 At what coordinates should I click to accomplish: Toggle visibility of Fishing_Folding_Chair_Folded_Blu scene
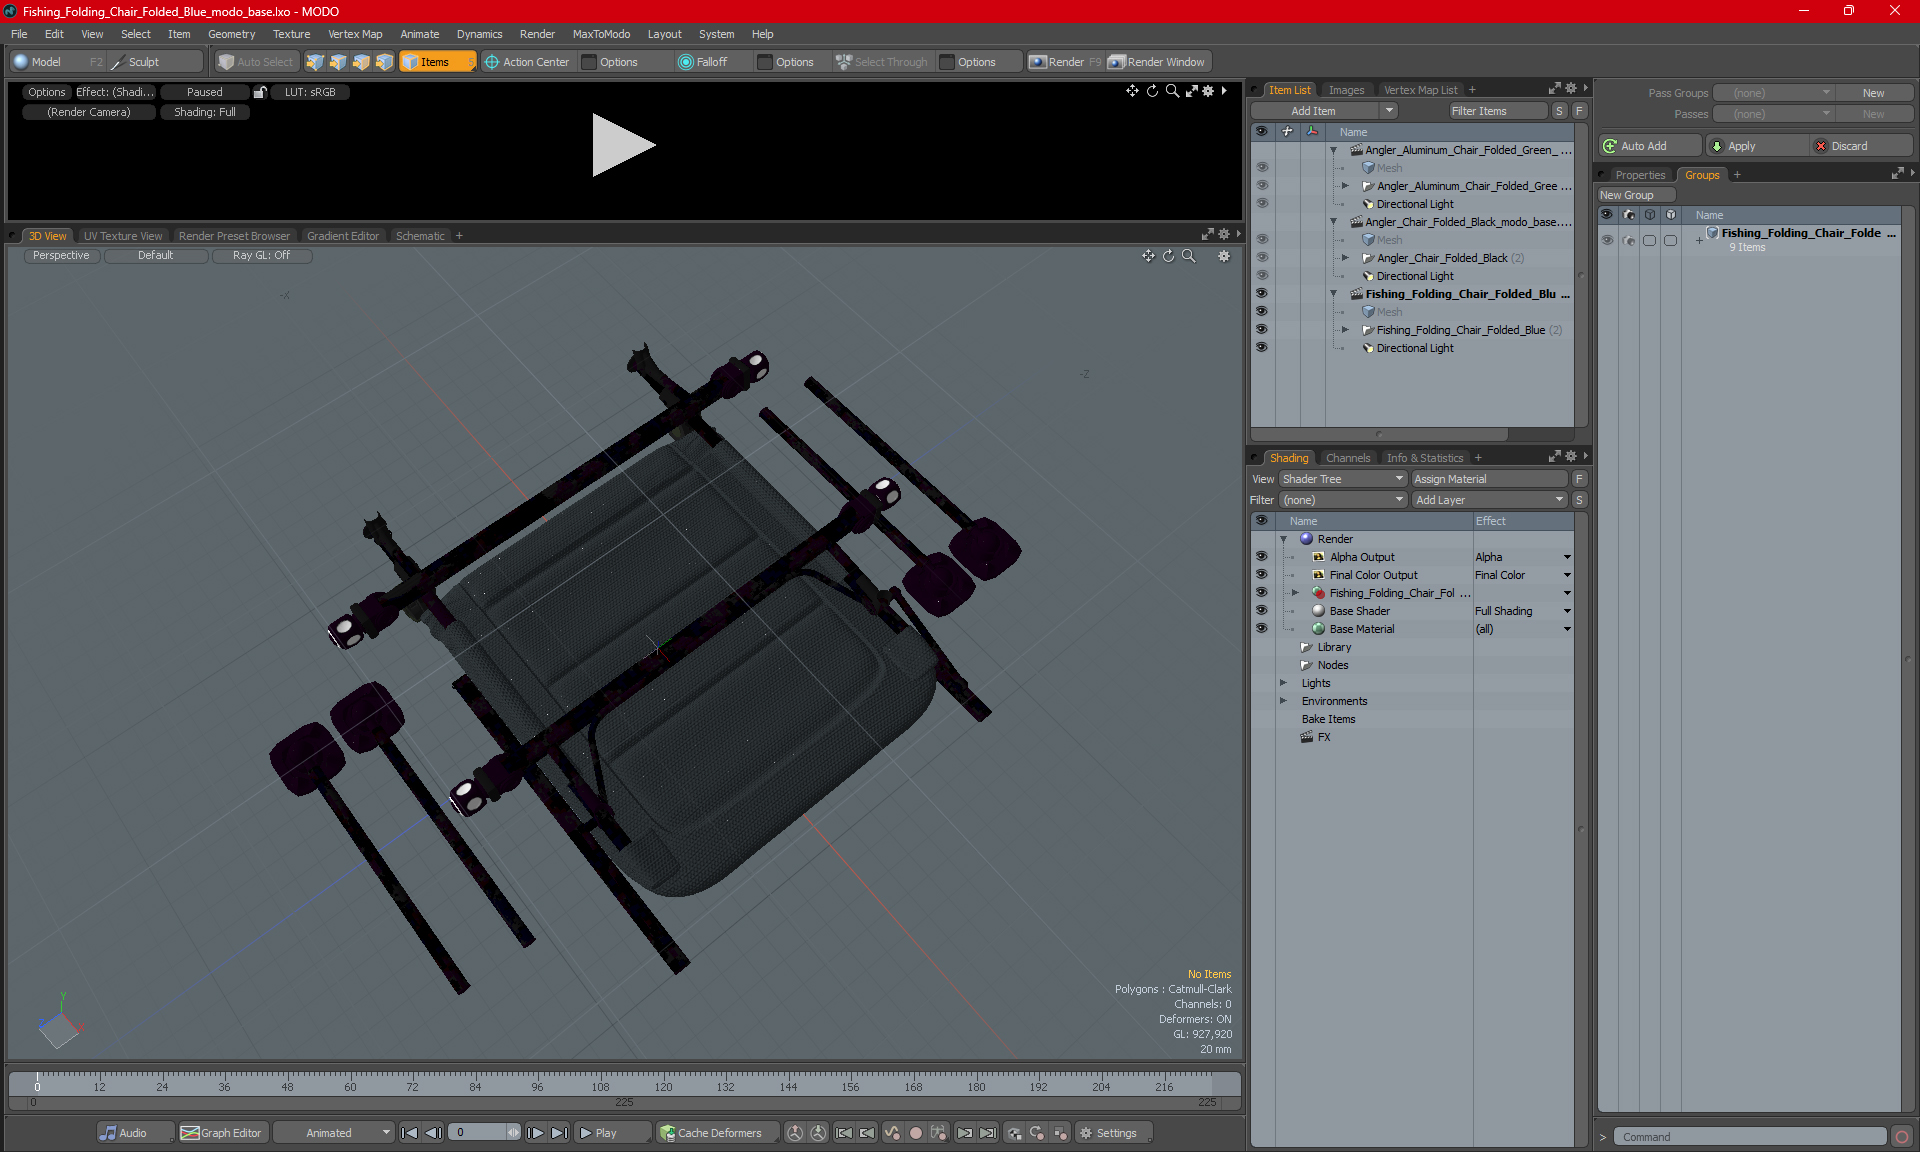click(1261, 294)
